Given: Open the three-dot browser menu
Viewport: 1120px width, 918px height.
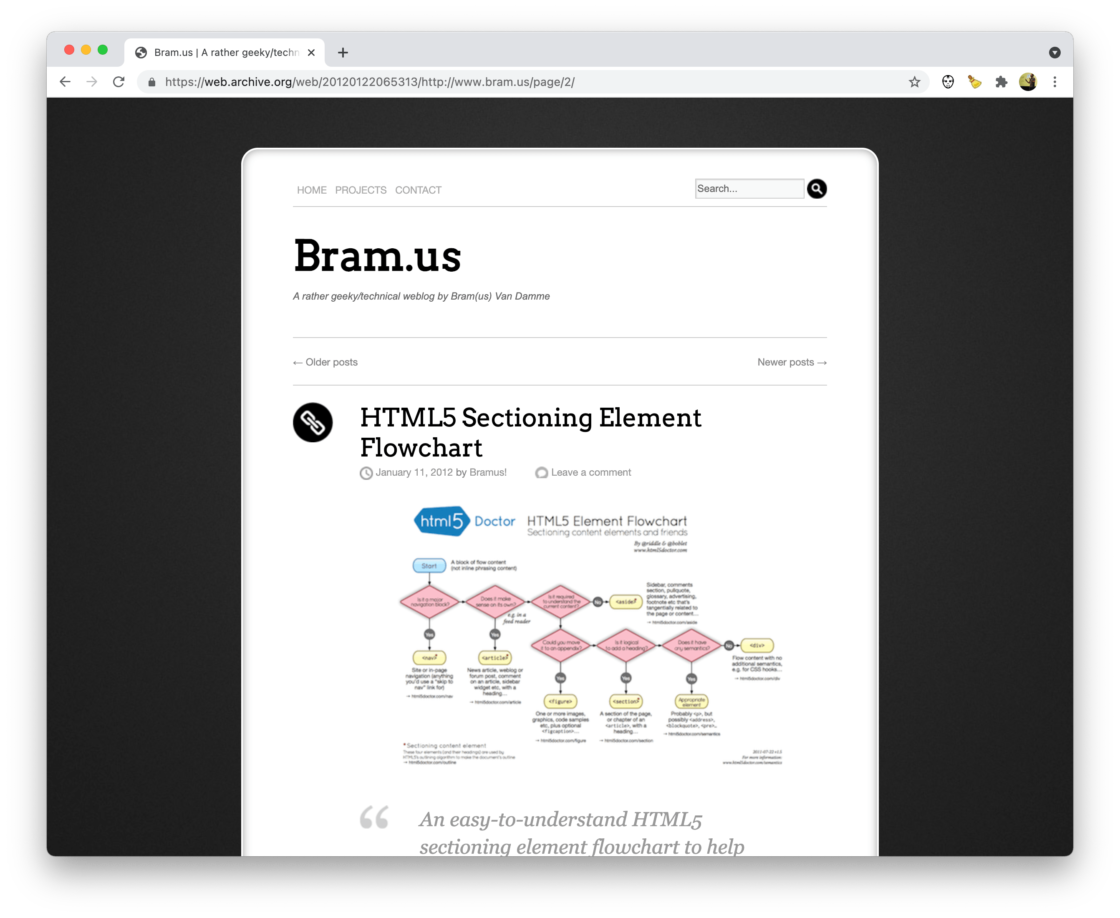Looking at the screenshot, I should point(1055,81).
